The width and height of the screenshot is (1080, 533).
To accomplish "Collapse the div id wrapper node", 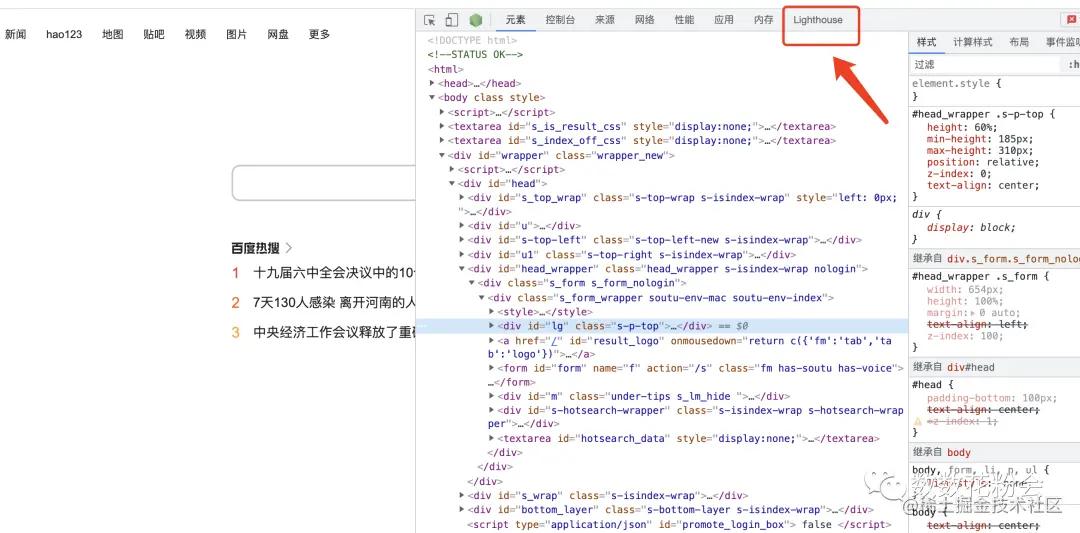I will [442, 156].
